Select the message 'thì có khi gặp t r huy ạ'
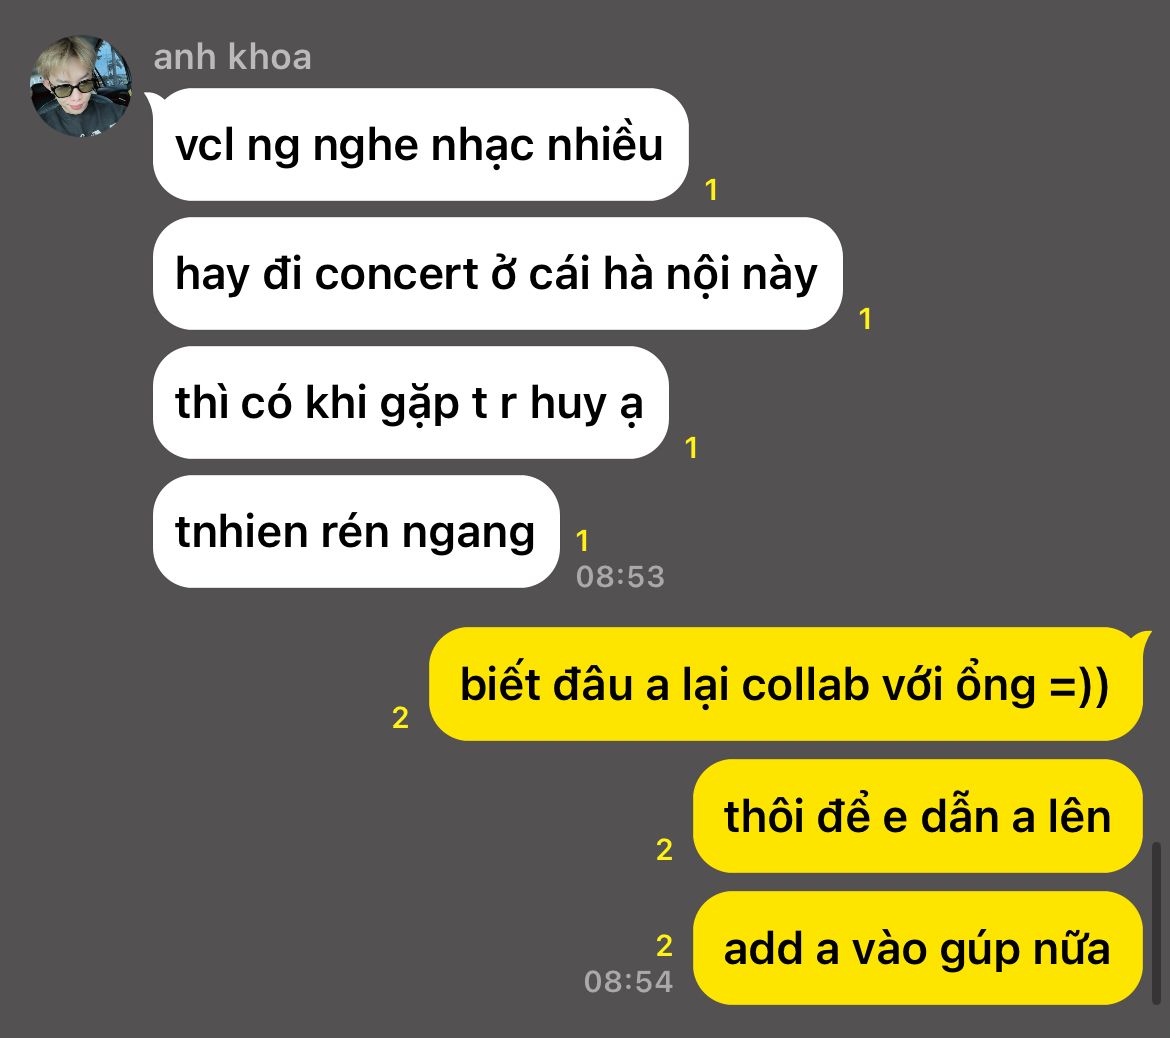1170x1038 pixels. [x=410, y=402]
